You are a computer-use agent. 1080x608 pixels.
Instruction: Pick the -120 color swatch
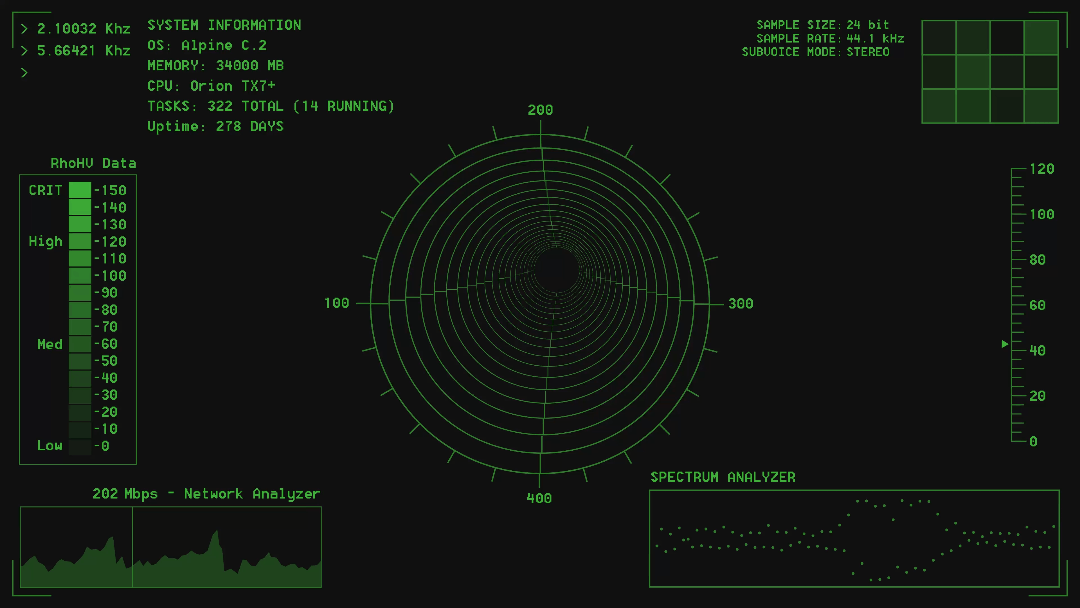80,242
